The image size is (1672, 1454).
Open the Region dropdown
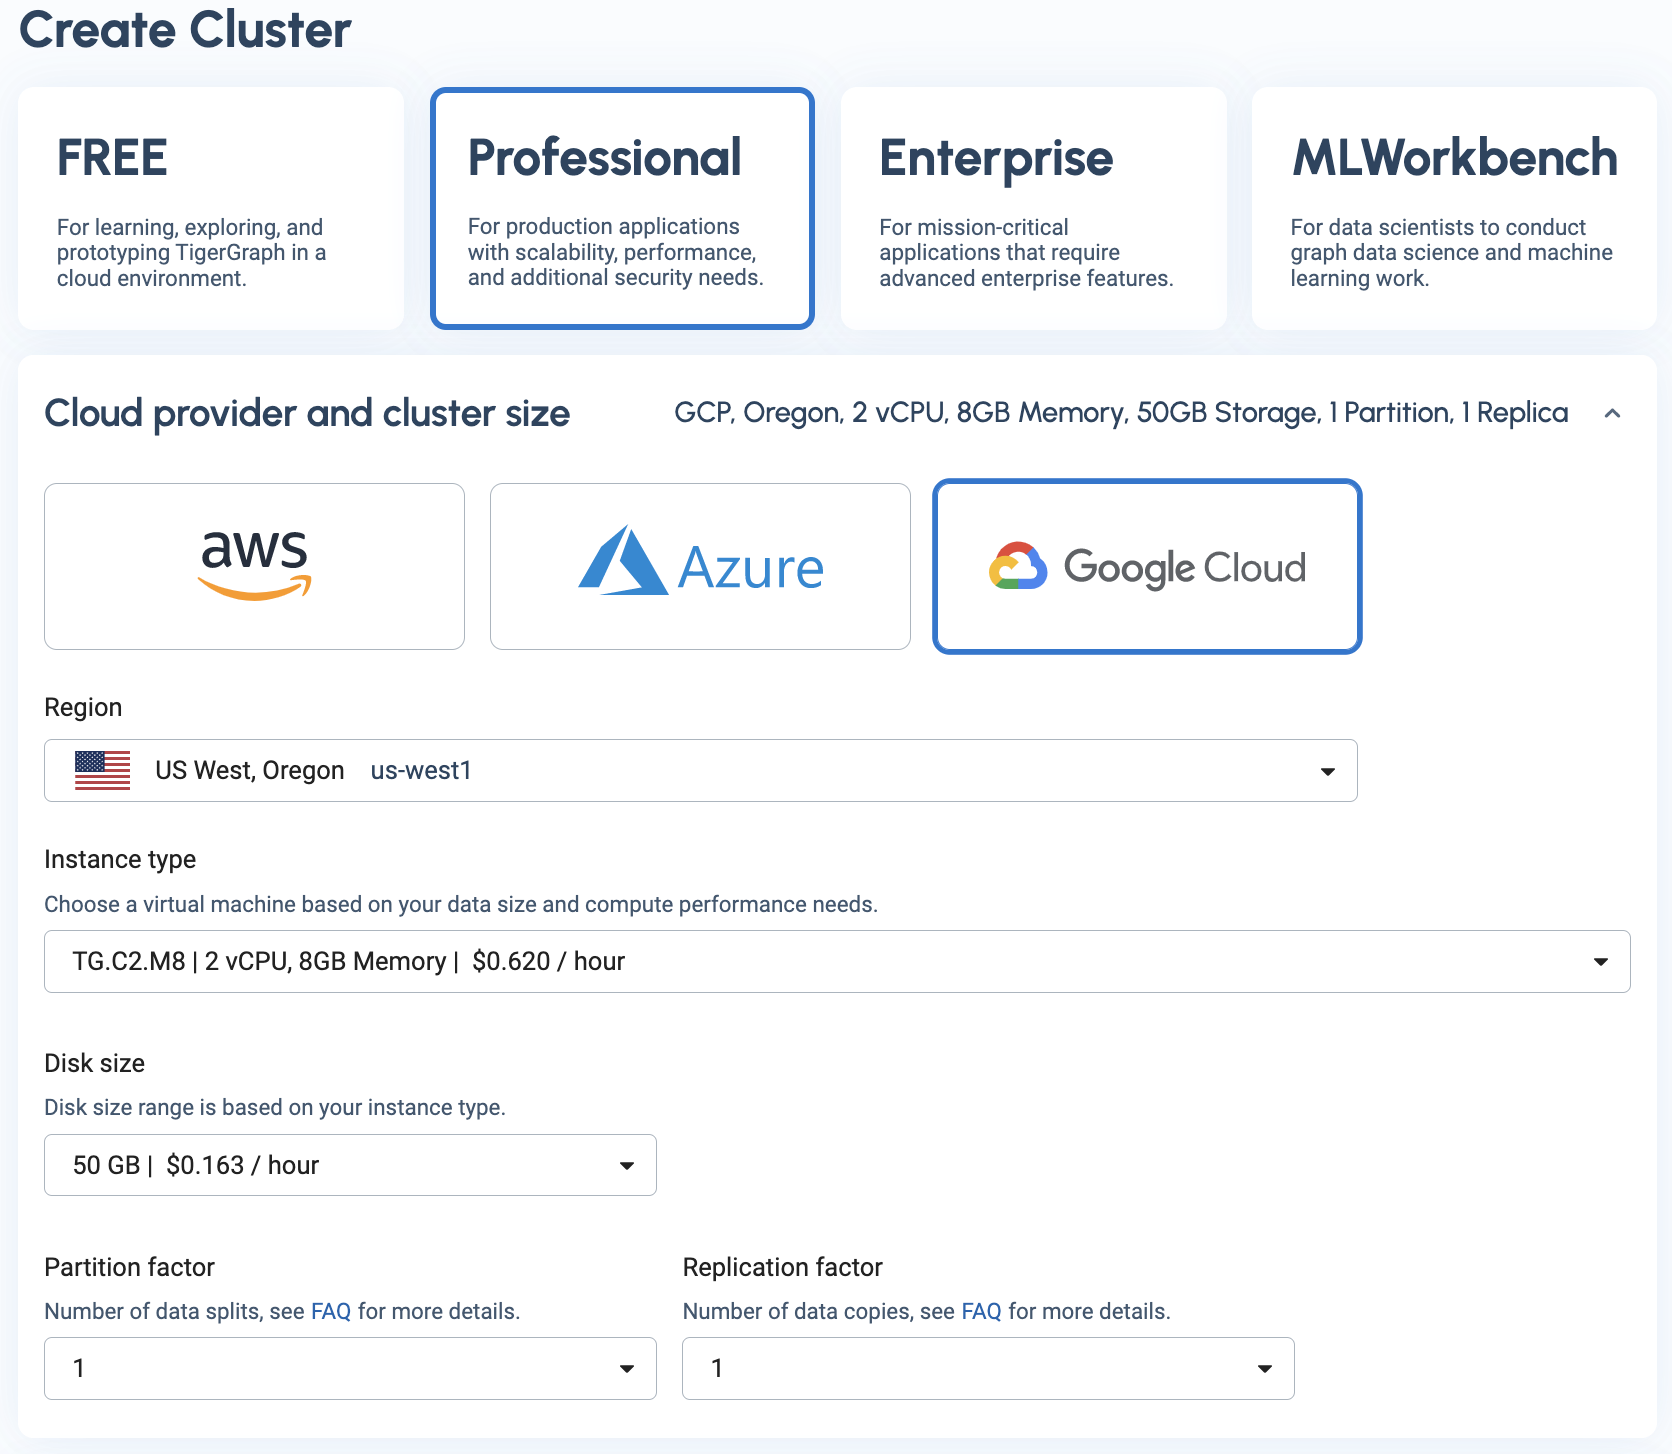click(x=1327, y=770)
